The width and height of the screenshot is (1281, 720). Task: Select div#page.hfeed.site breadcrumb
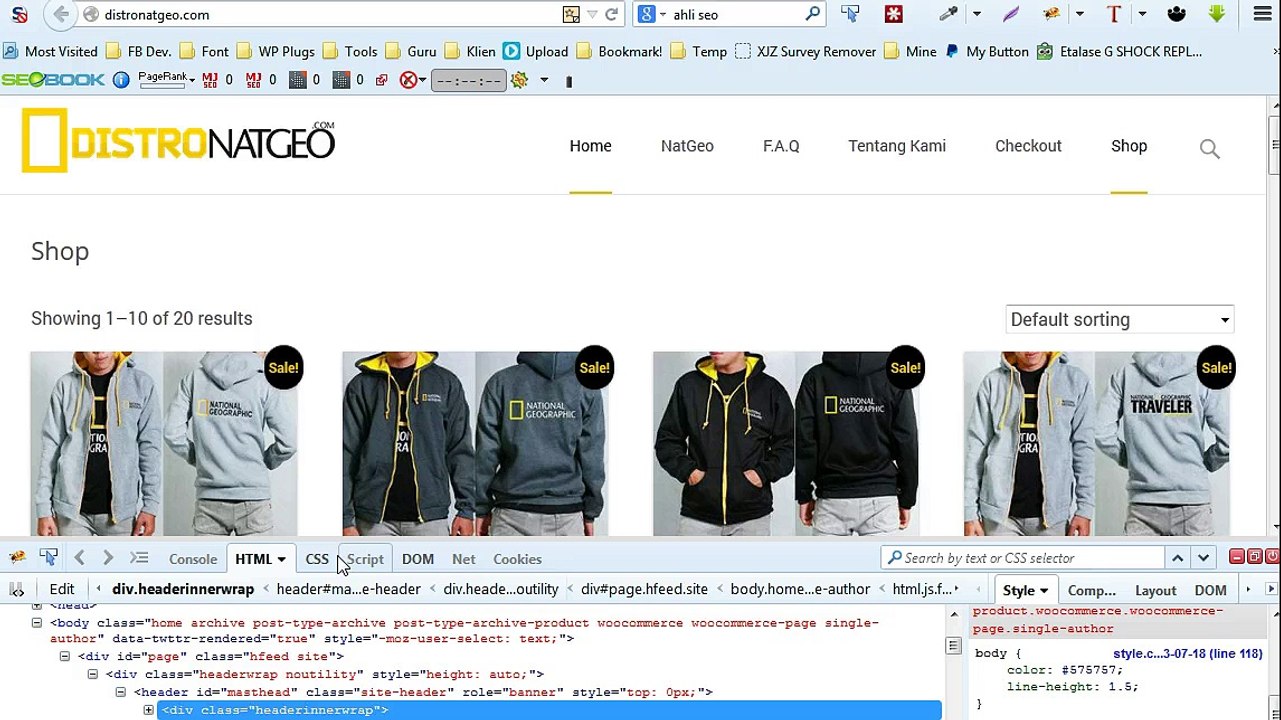pos(644,589)
